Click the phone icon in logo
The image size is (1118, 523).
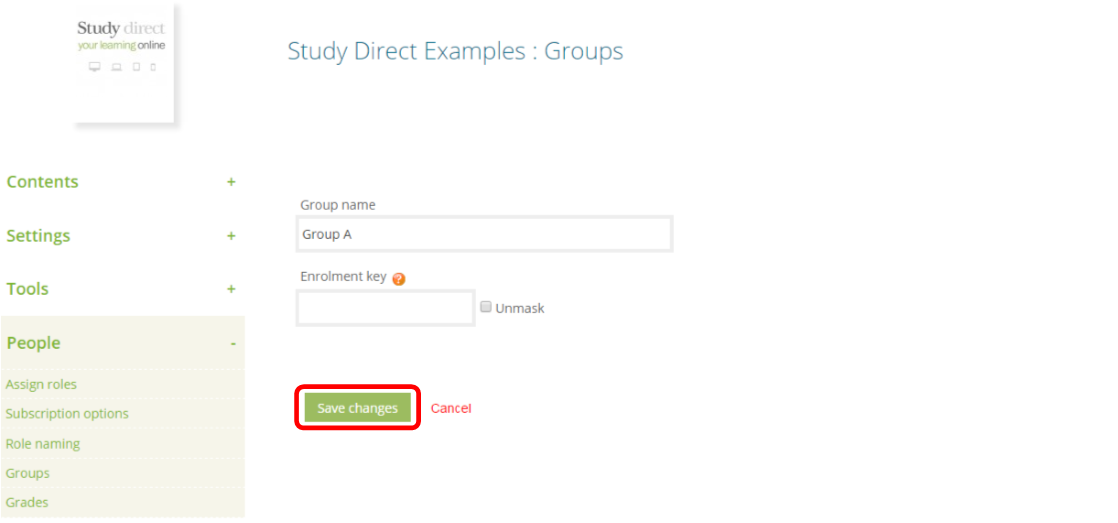153,67
